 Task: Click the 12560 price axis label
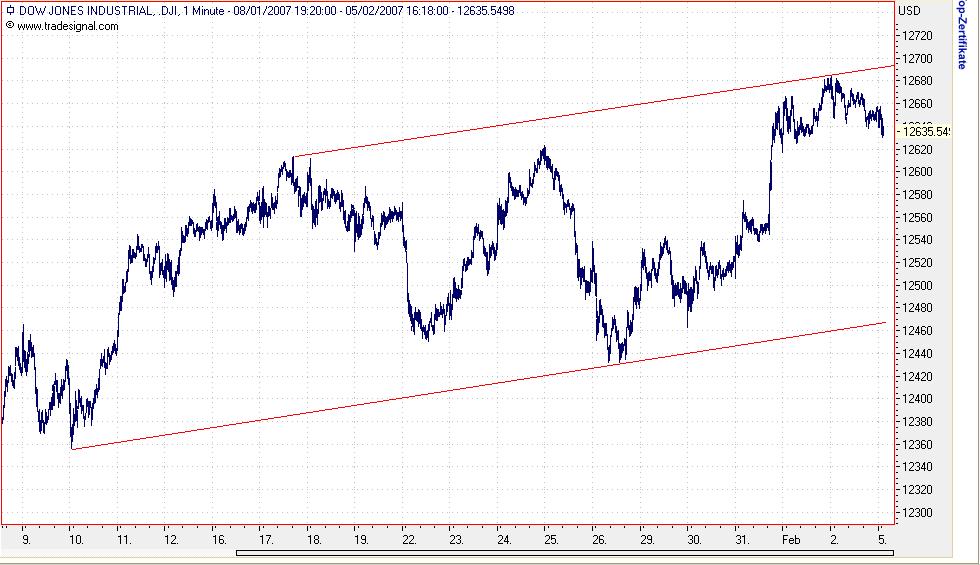point(918,218)
